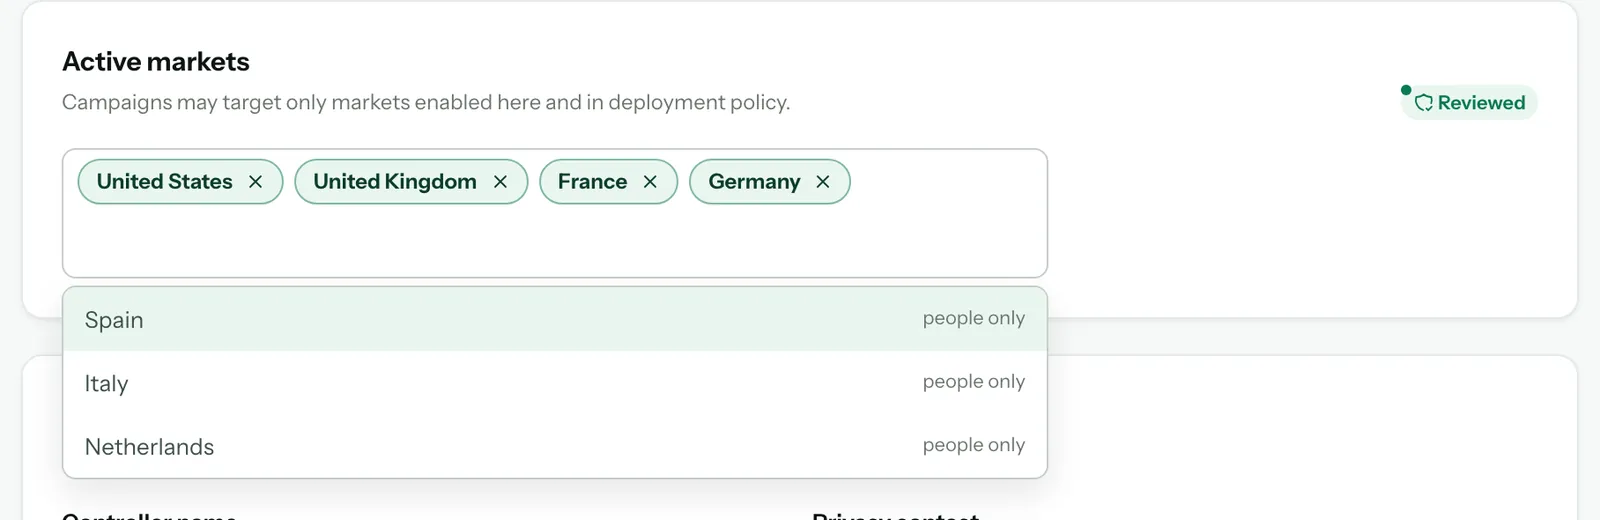1600x520 pixels.
Task: Remove the United States market chip
Action: click(x=255, y=182)
